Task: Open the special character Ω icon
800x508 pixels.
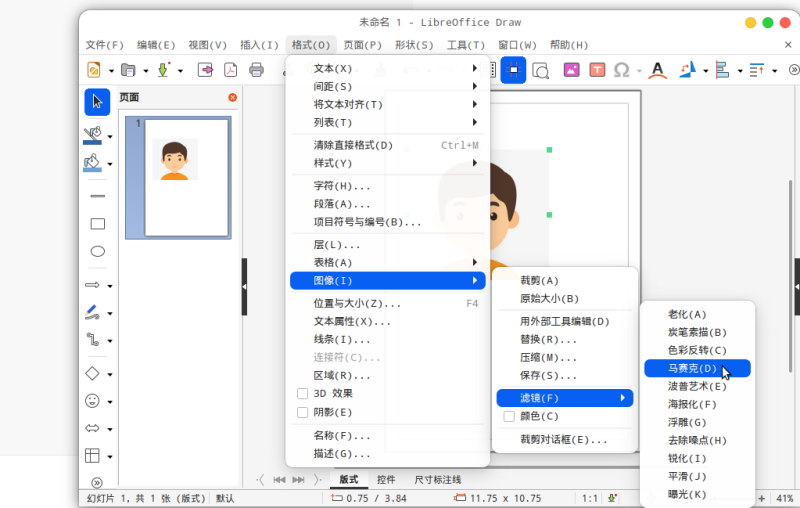Action: click(x=621, y=70)
